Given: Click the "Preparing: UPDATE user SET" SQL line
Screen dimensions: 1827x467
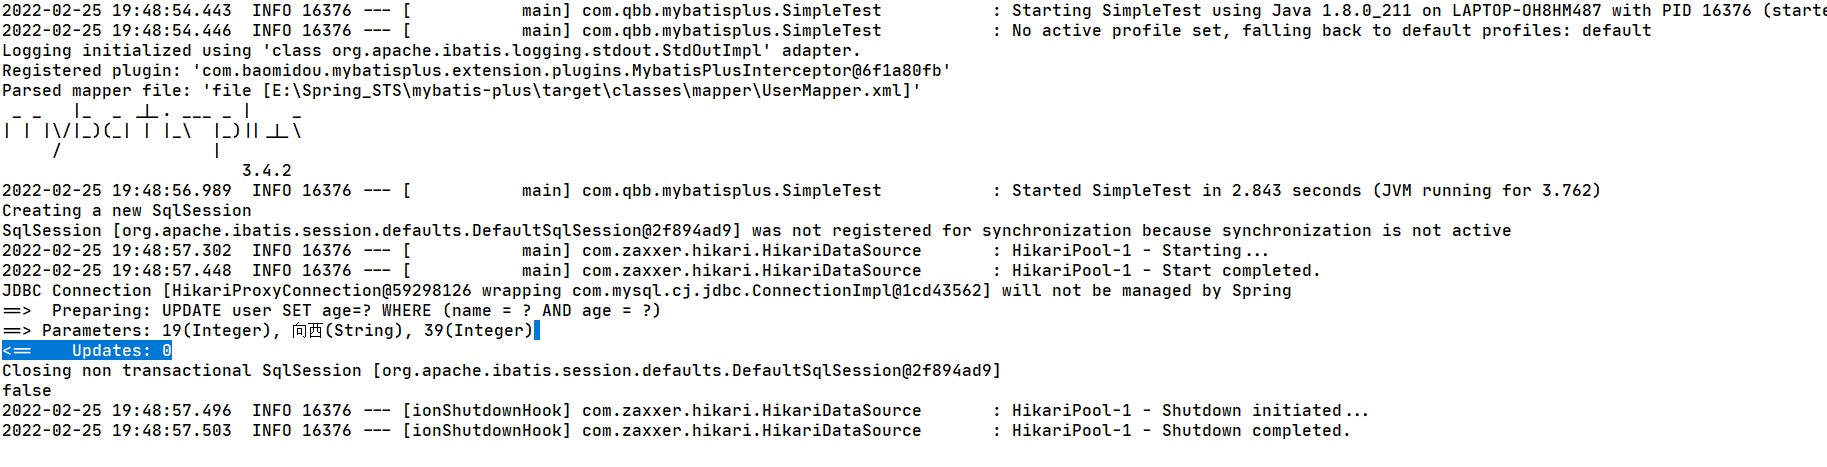Looking at the screenshot, I should (x=330, y=311).
